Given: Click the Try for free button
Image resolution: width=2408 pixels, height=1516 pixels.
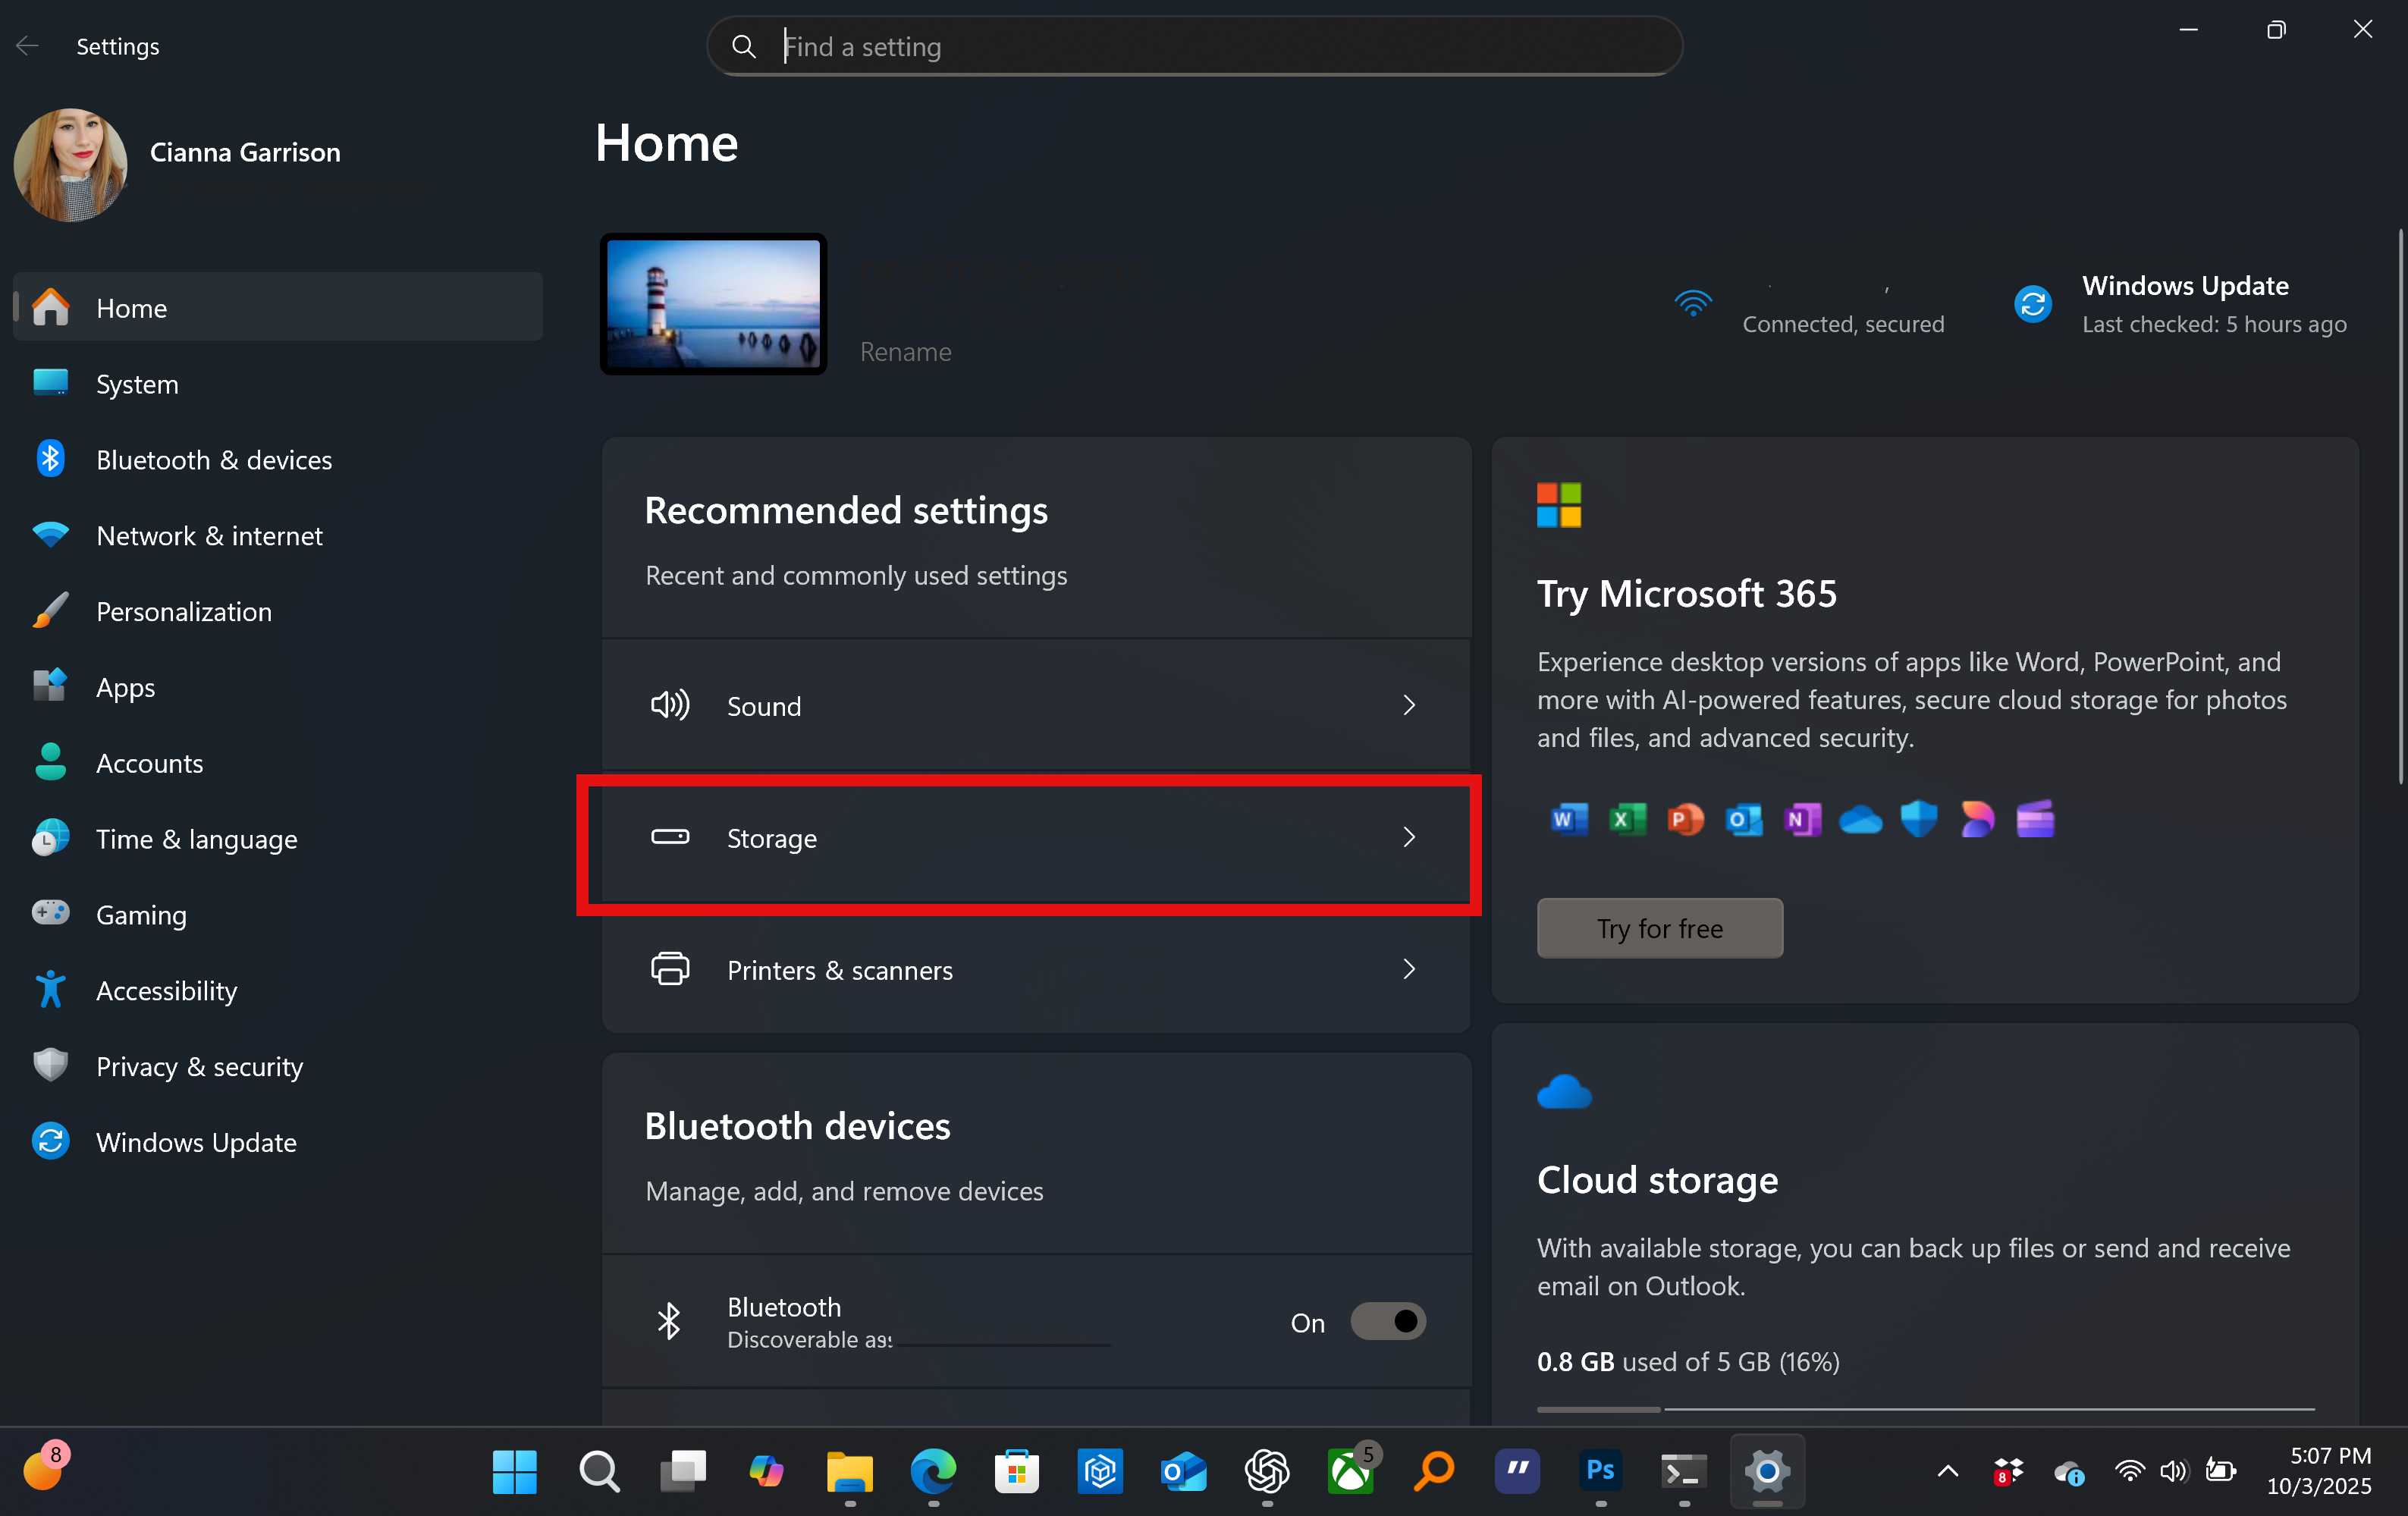Looking at the screenshot, I should [x=1659, y=928].
